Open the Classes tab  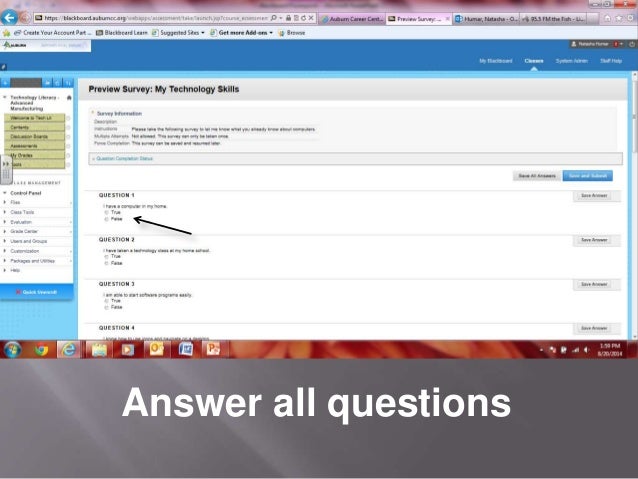point(534,61)
